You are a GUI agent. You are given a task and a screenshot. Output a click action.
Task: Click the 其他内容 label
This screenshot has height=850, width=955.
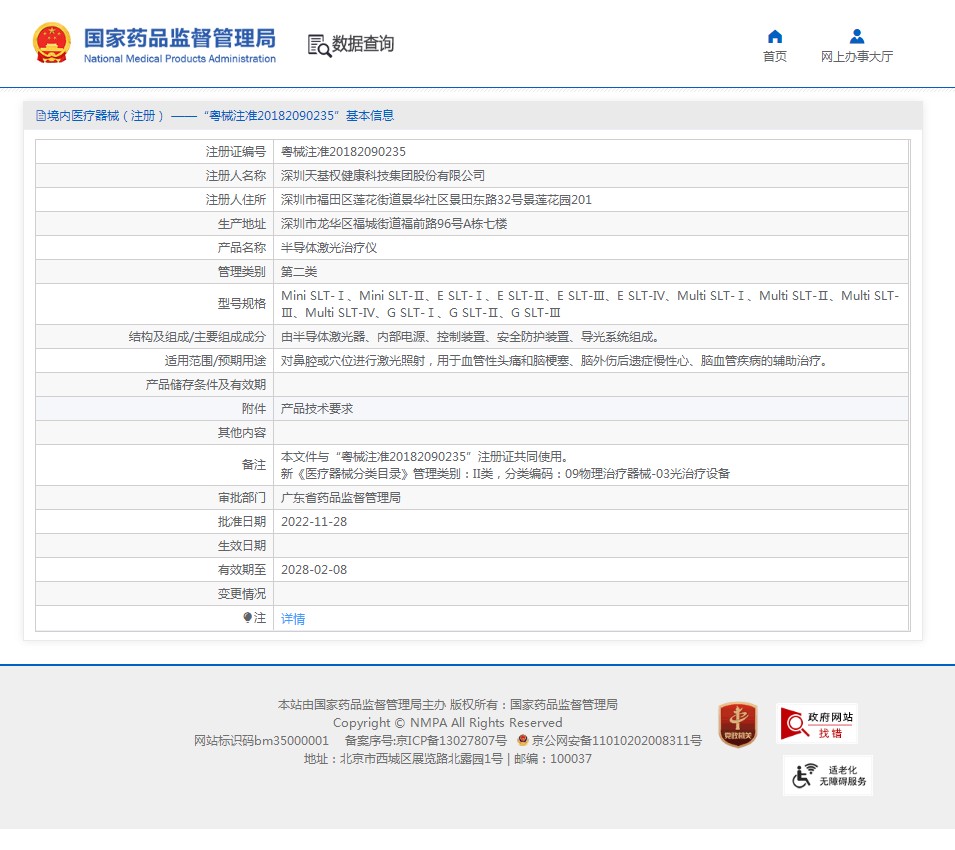[x=242, y=432]
